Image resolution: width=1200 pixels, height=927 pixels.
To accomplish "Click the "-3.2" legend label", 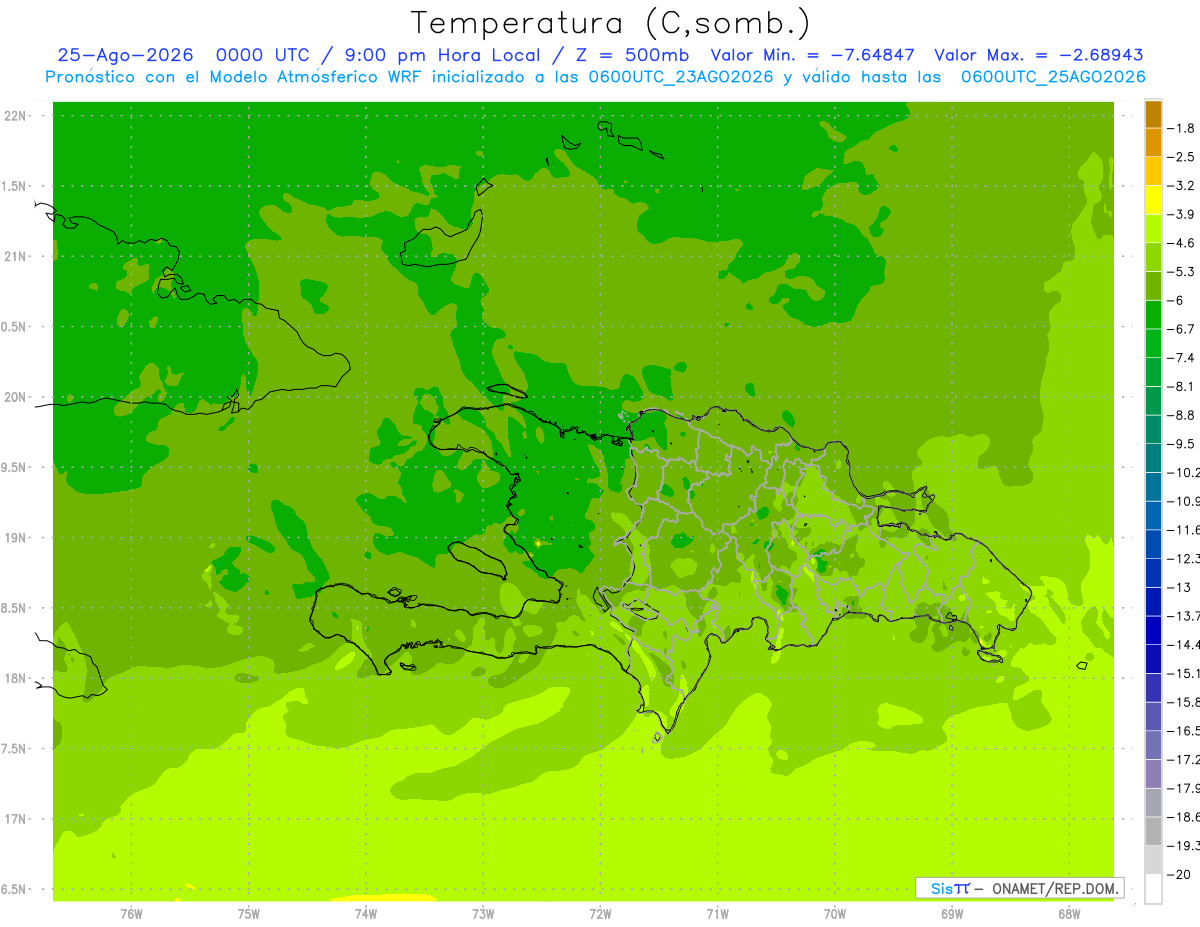I will (x=1183, y=186).
